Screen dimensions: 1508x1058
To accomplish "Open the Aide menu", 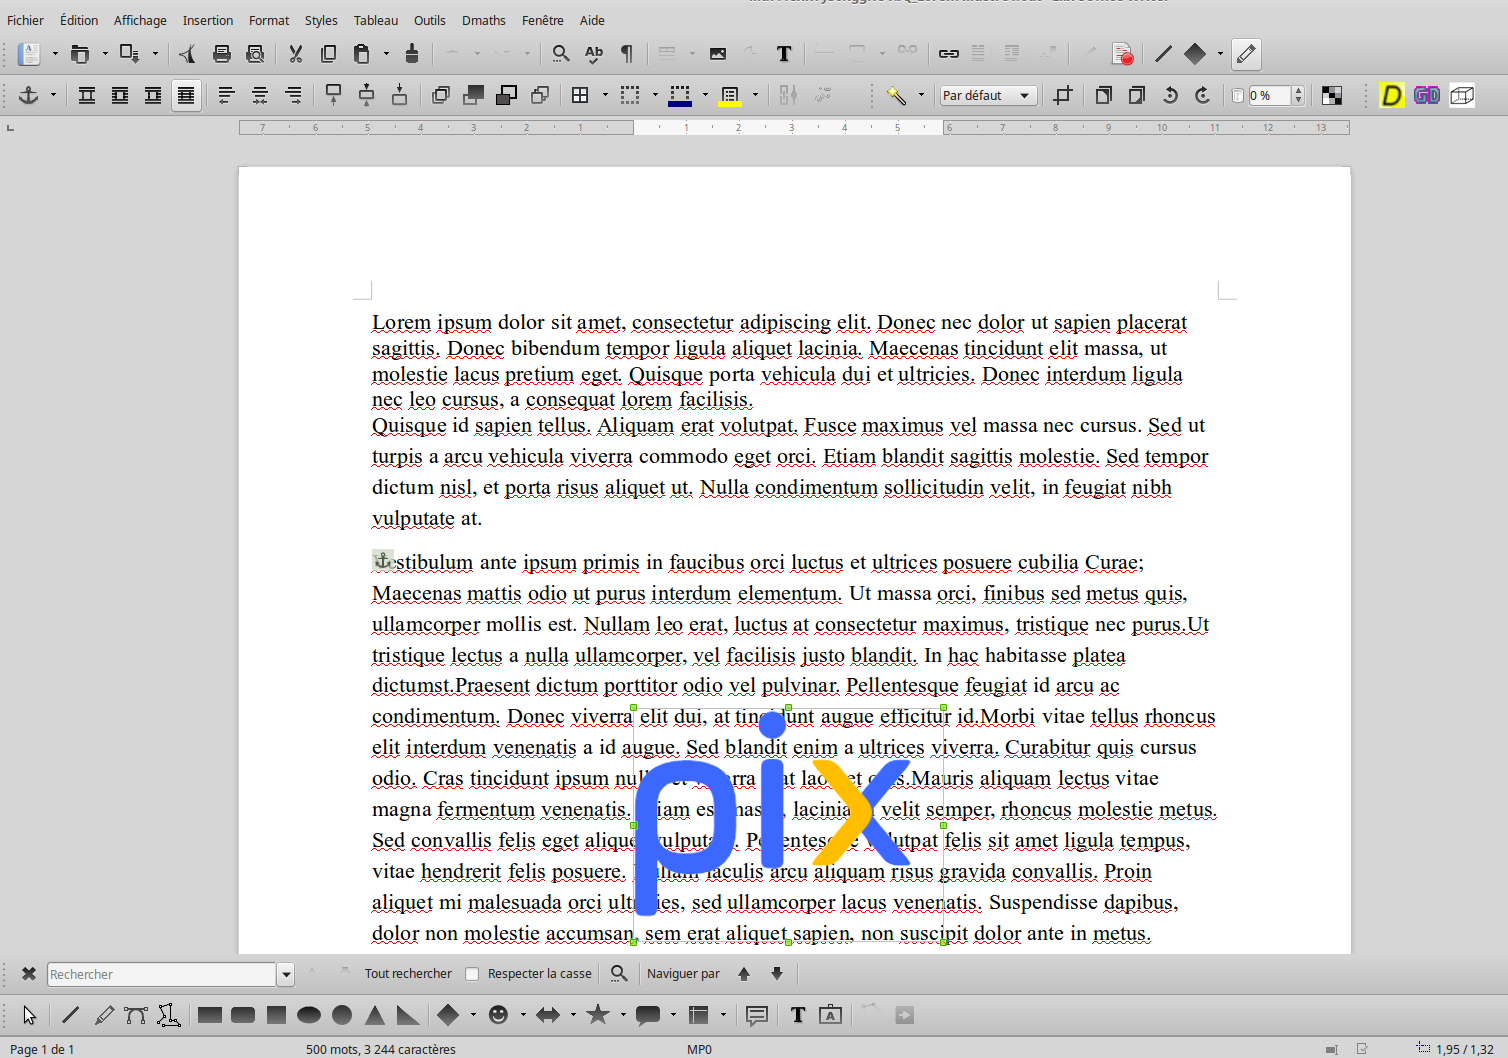I will pyautogui.click(x=592, y=20).
